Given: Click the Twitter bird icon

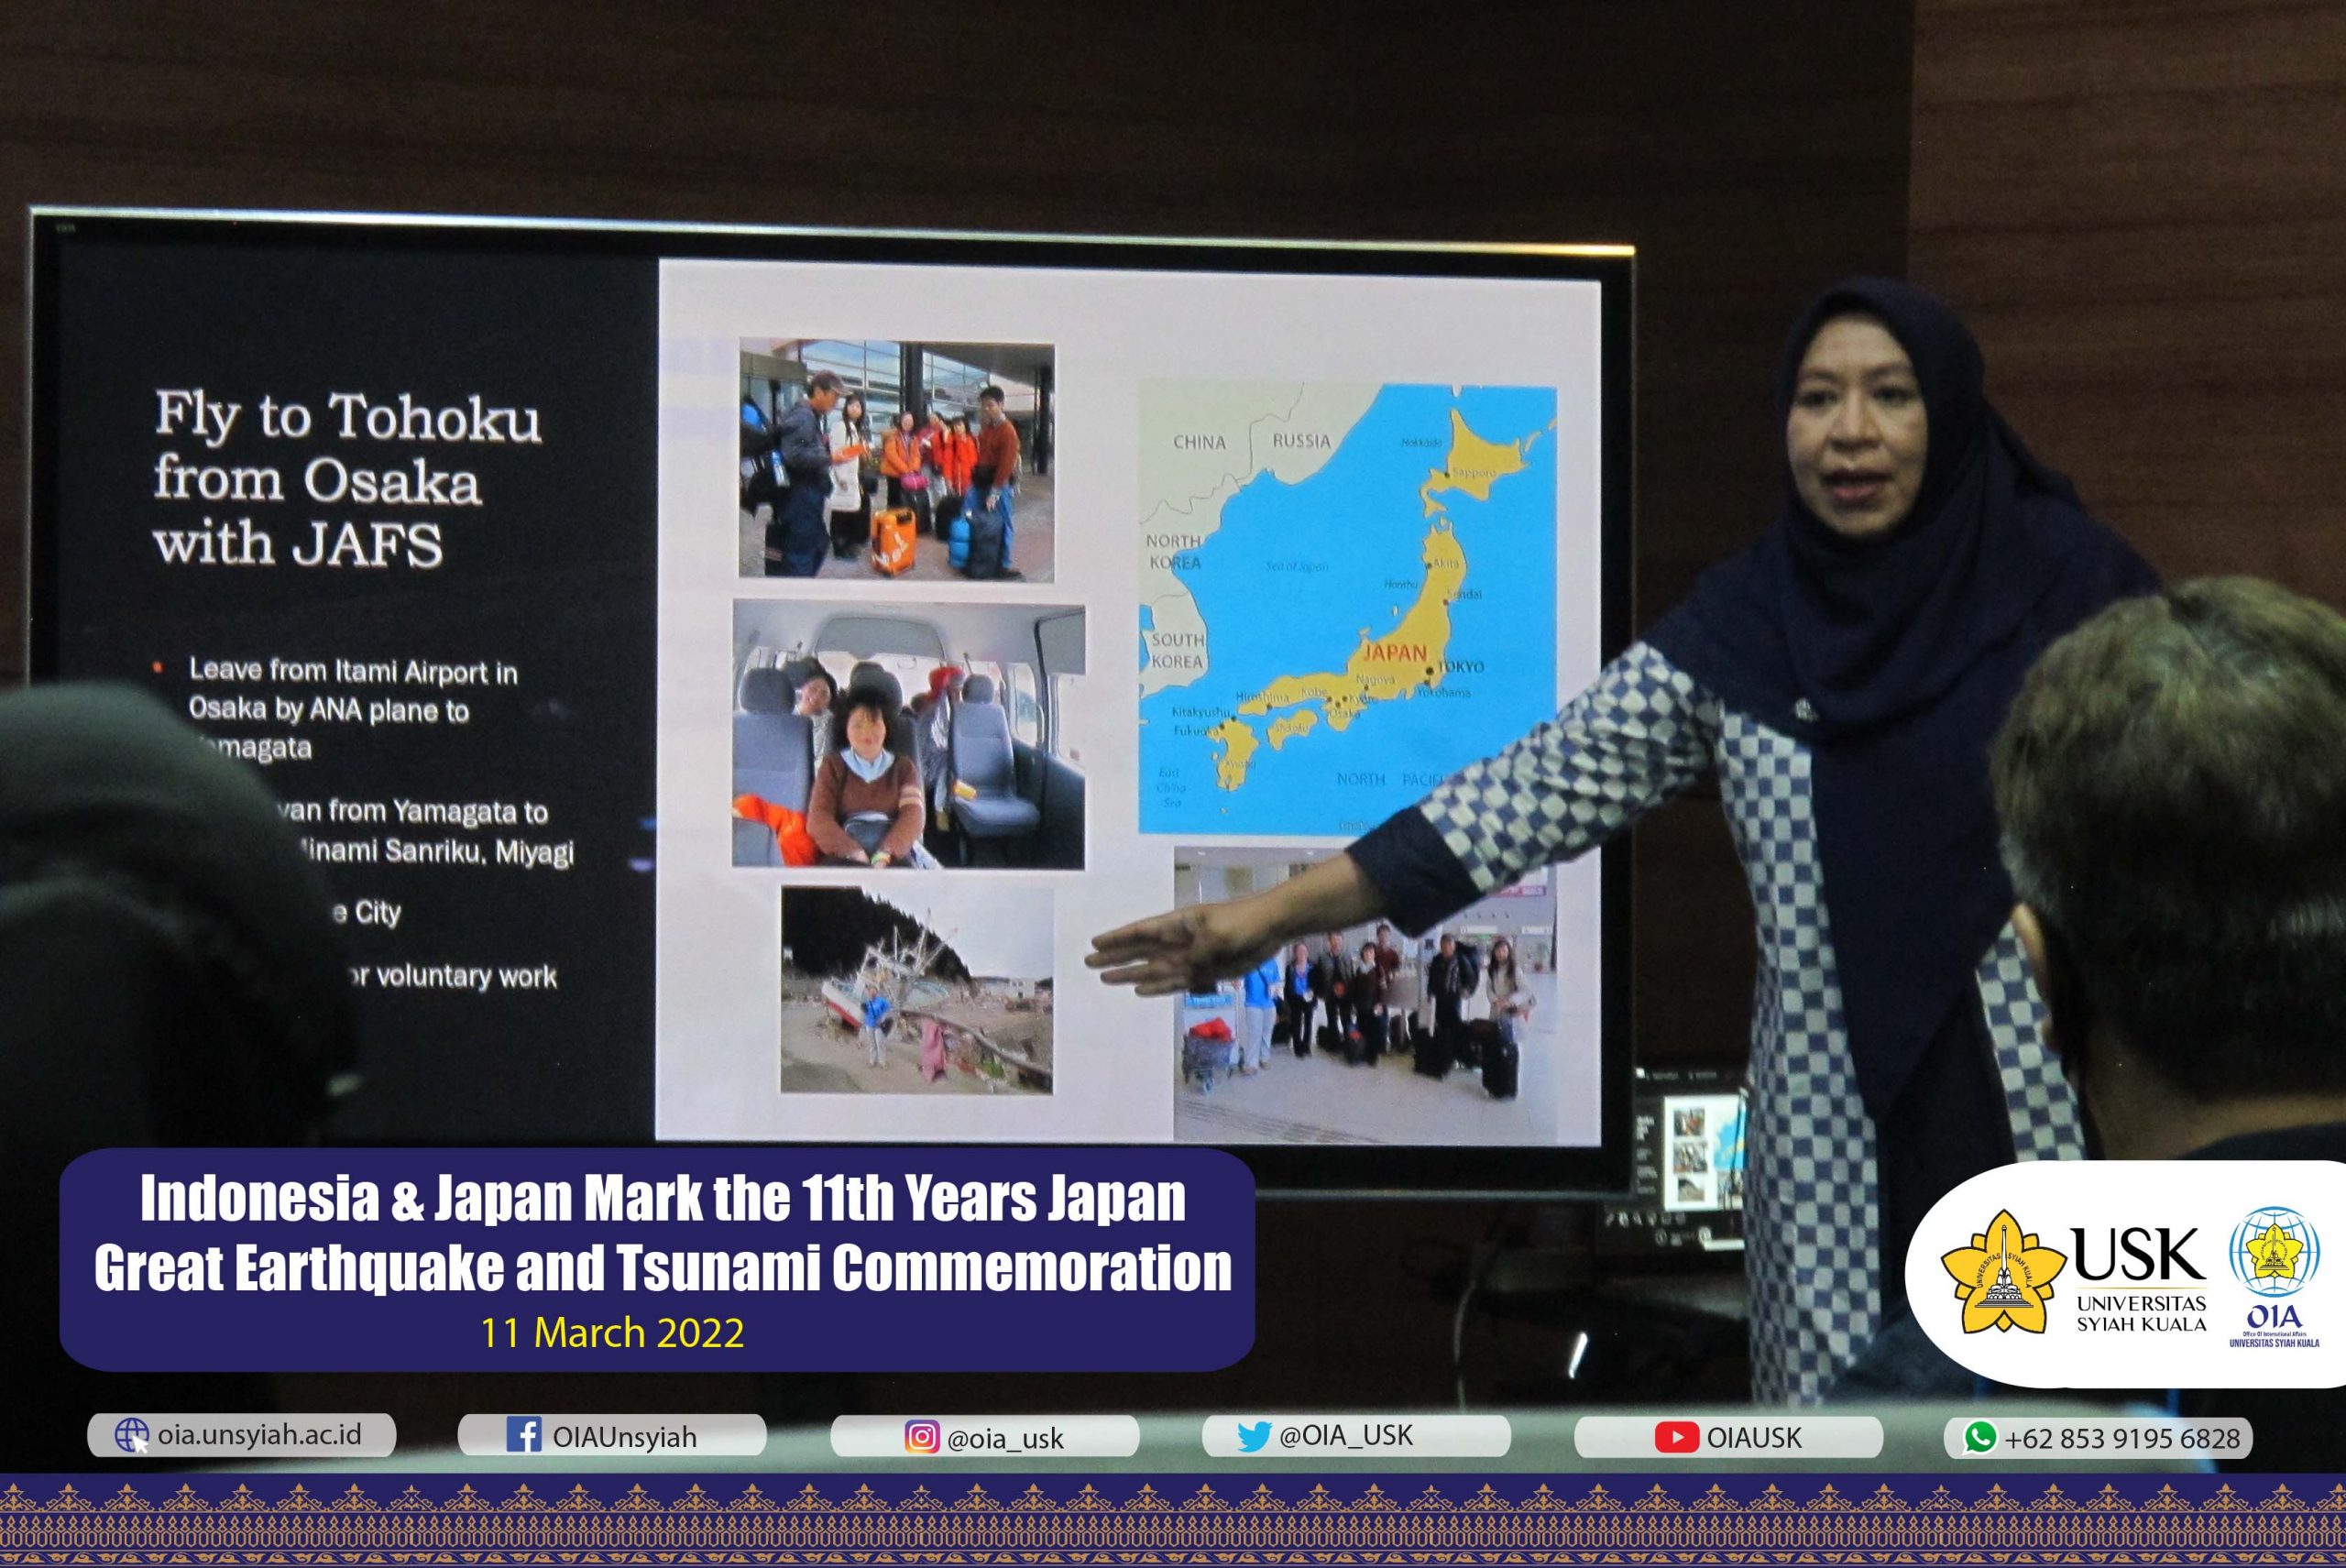Looking at the screenshot, I should pyautogui.click(x=1253, y=1437).
